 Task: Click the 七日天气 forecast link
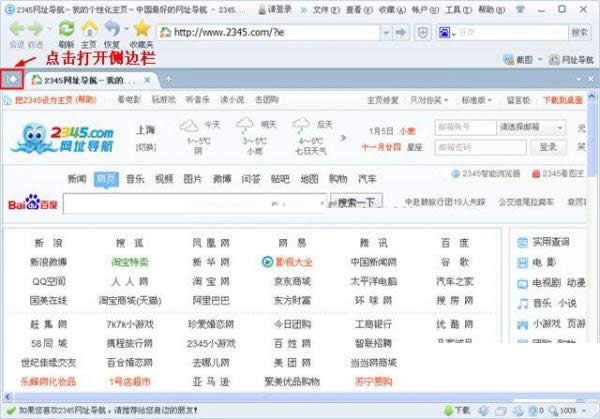click(x=311, y=151)
